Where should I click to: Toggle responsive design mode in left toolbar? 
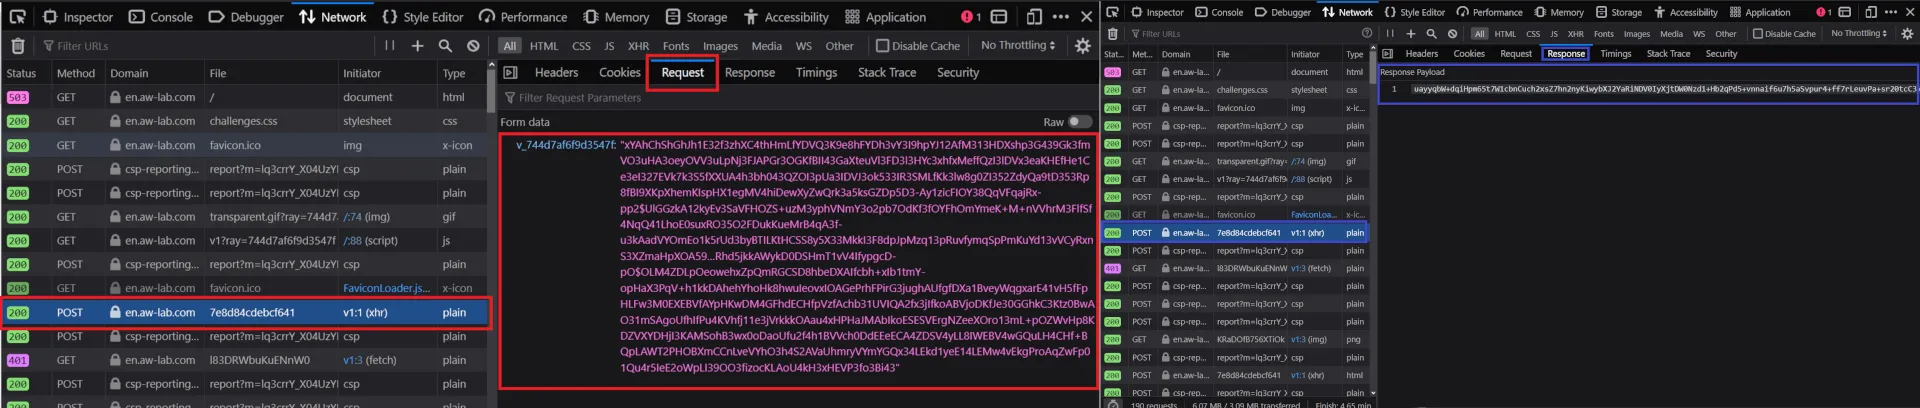[x=1034, y=17]
